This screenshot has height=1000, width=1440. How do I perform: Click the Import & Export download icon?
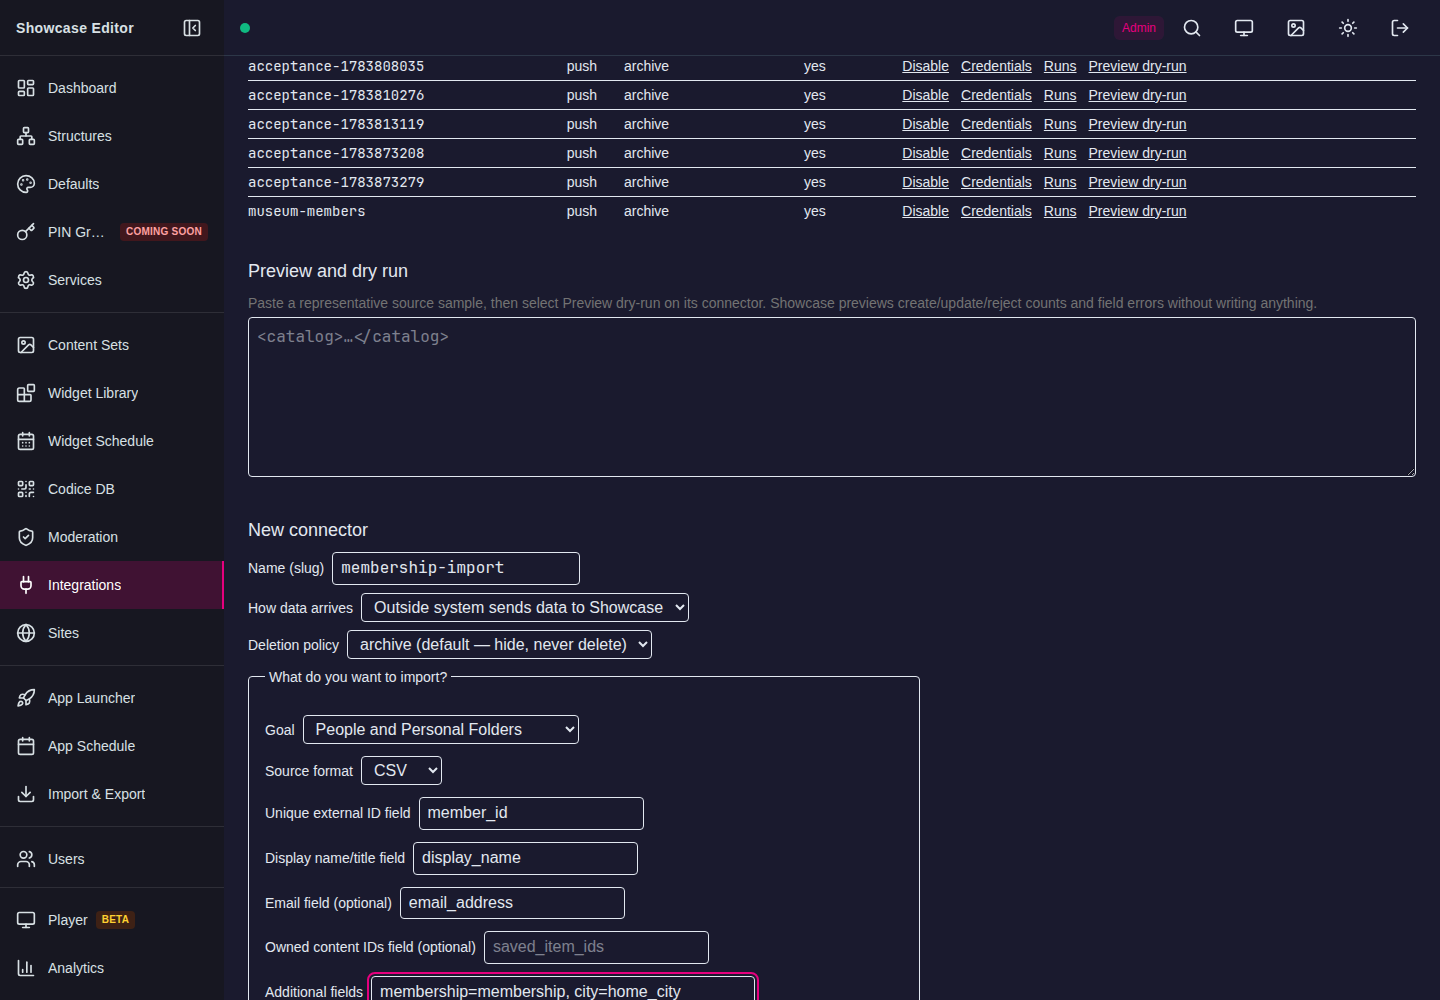[x=26, y=794]
